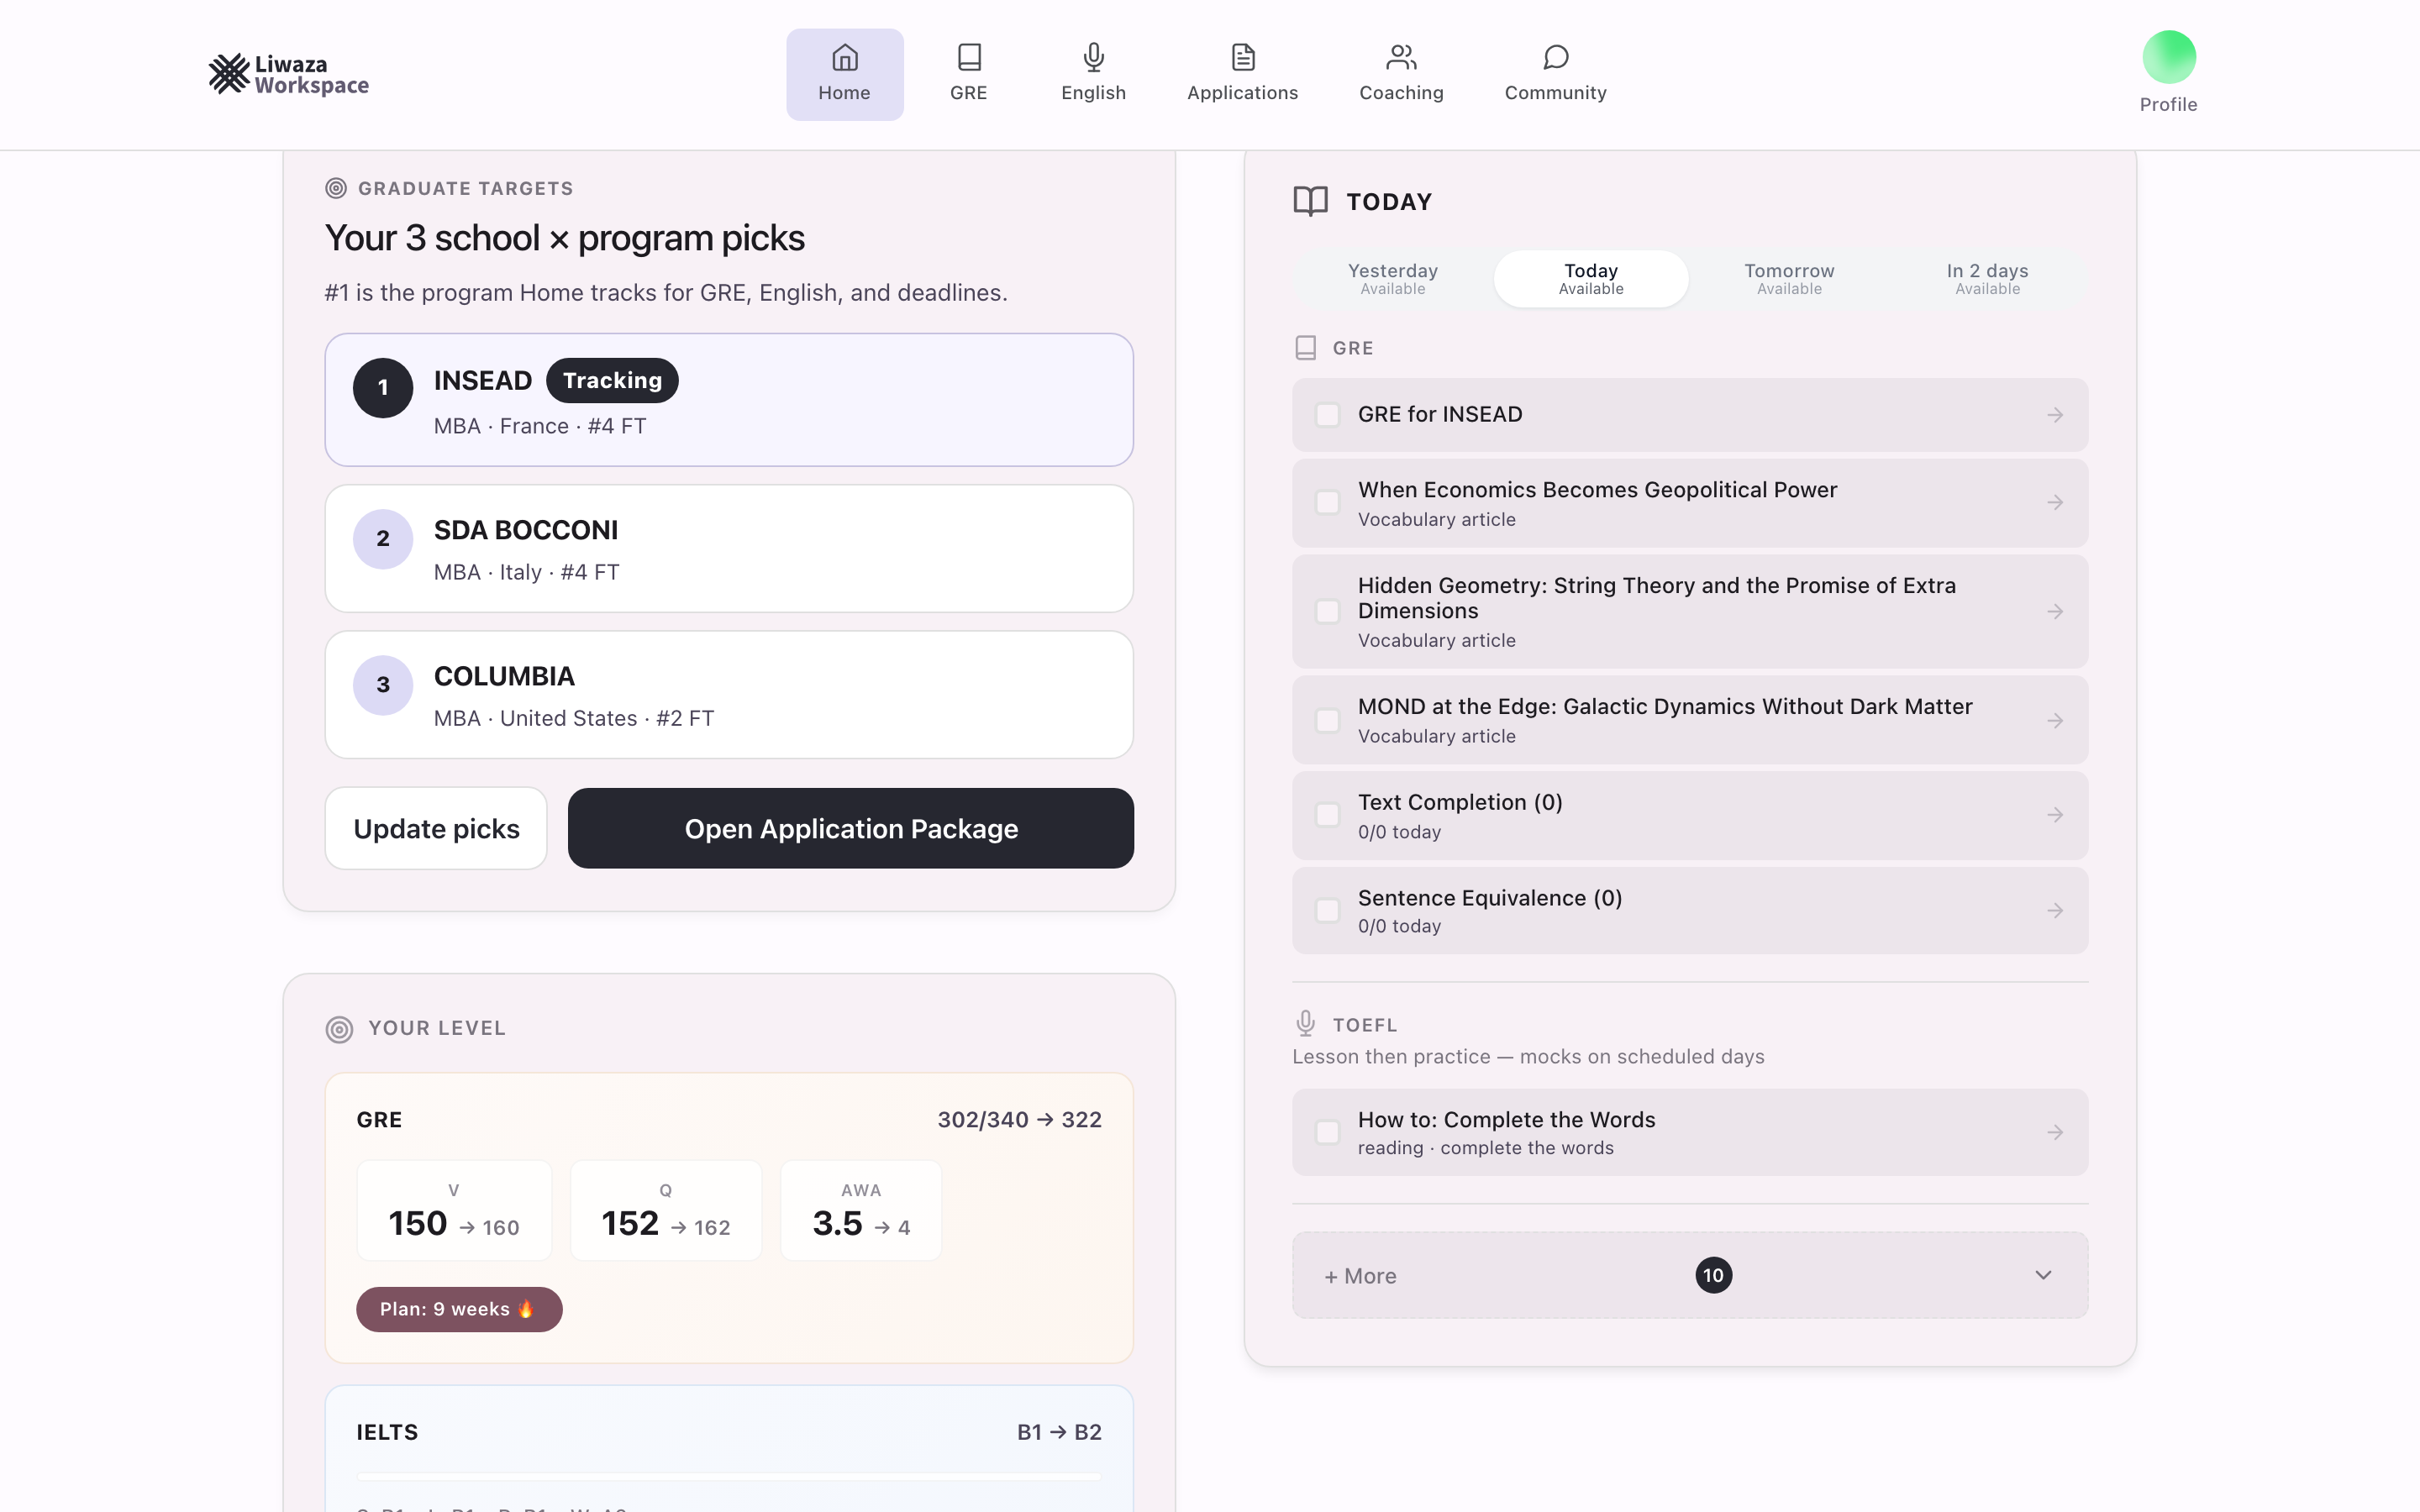Click the Your Level target icon
Viewport: 2420px width, 1512px height.
[x=339, y=1029]
